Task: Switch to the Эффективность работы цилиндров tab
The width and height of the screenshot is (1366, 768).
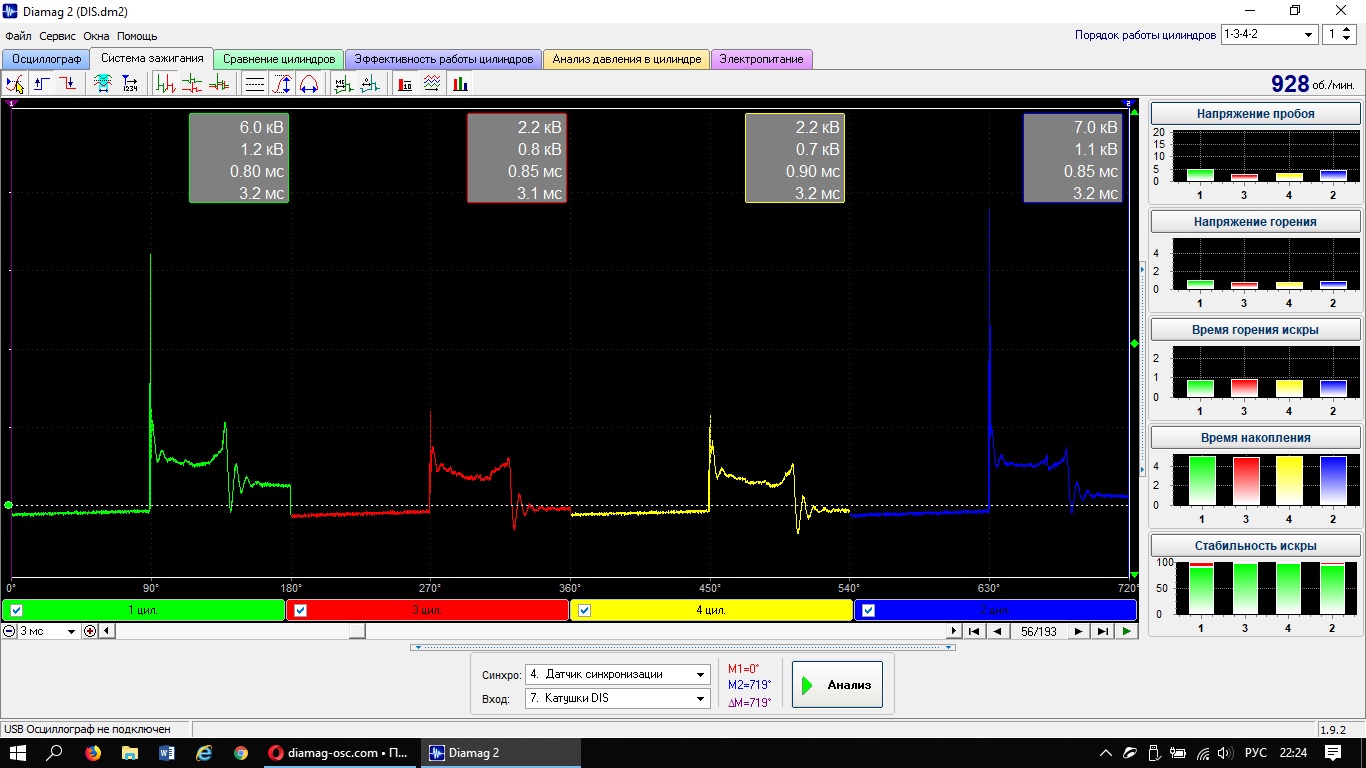Action: 444,59
